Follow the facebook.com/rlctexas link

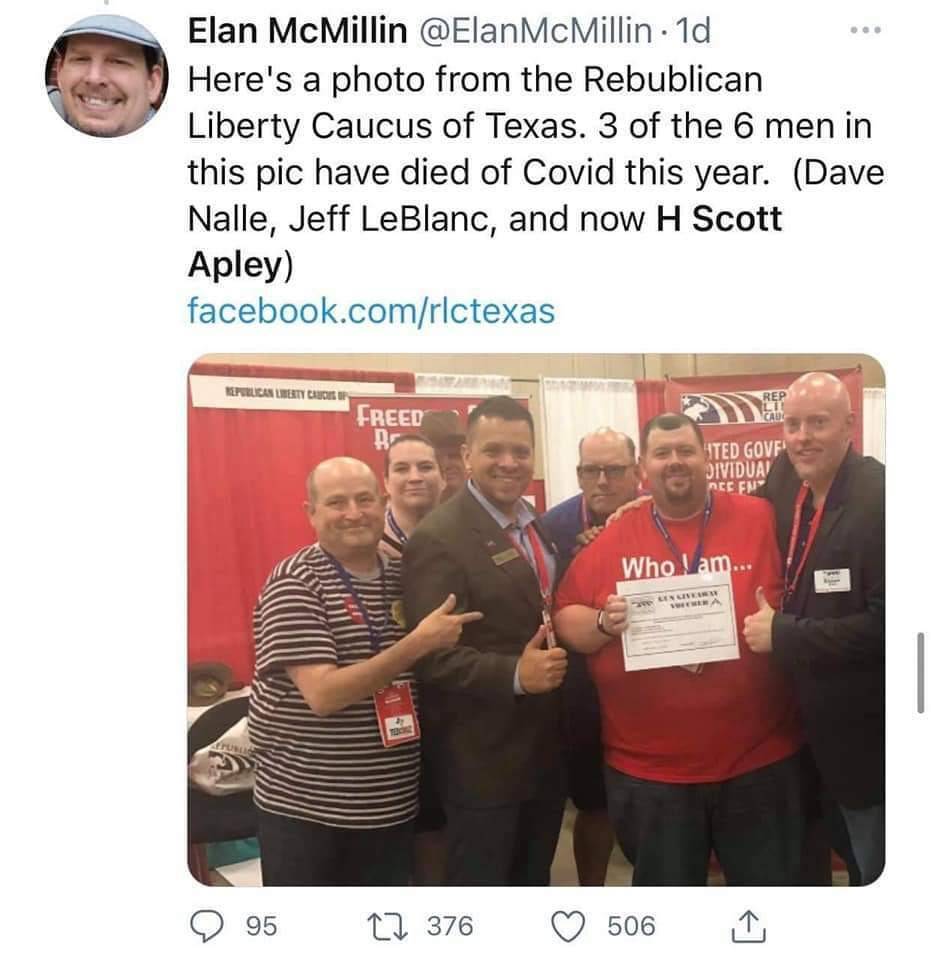pos(371,310)
